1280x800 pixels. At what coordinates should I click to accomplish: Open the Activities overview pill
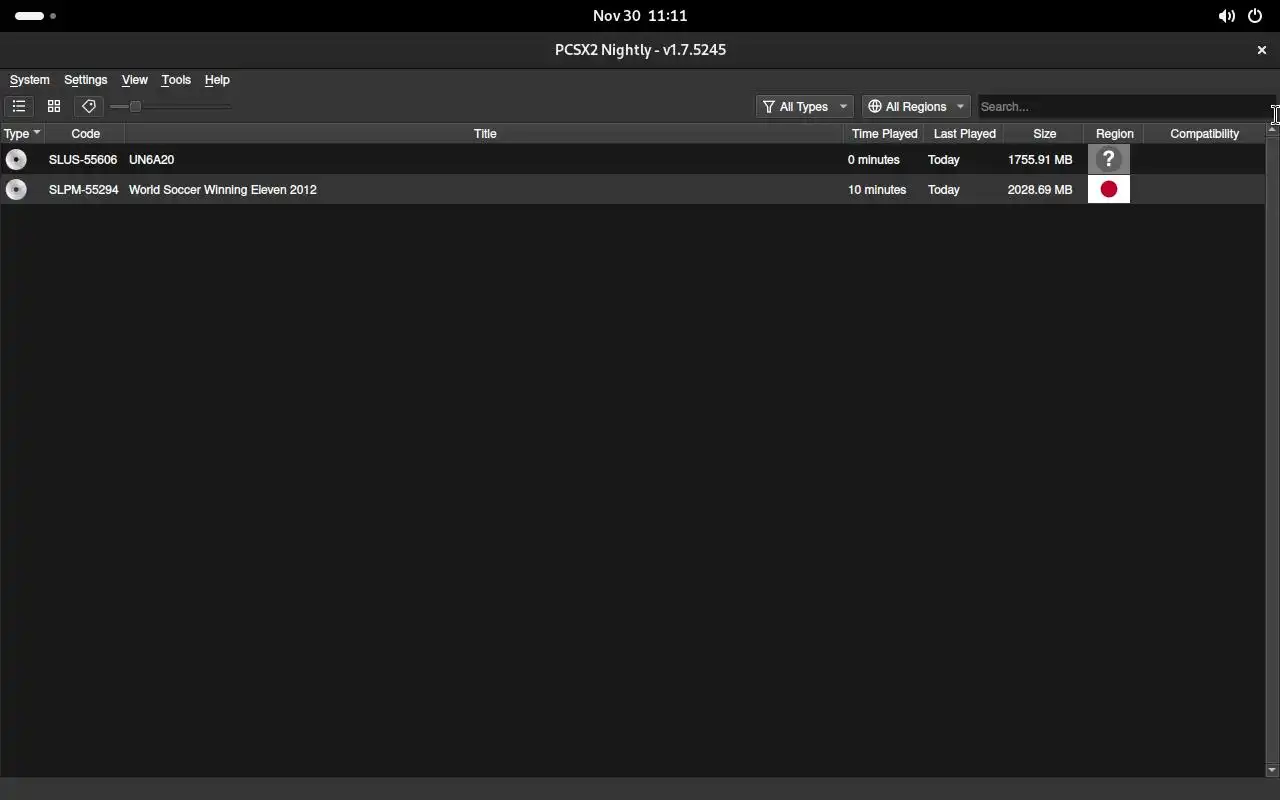(35, 16)
